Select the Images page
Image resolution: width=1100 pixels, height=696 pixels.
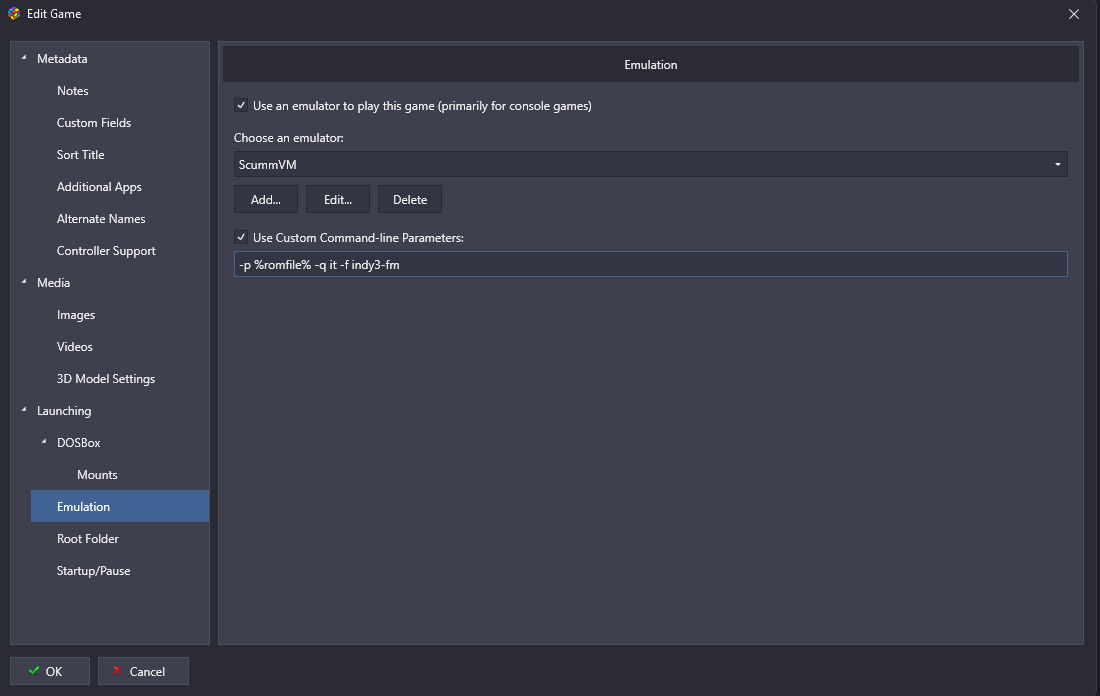(76, 315)
